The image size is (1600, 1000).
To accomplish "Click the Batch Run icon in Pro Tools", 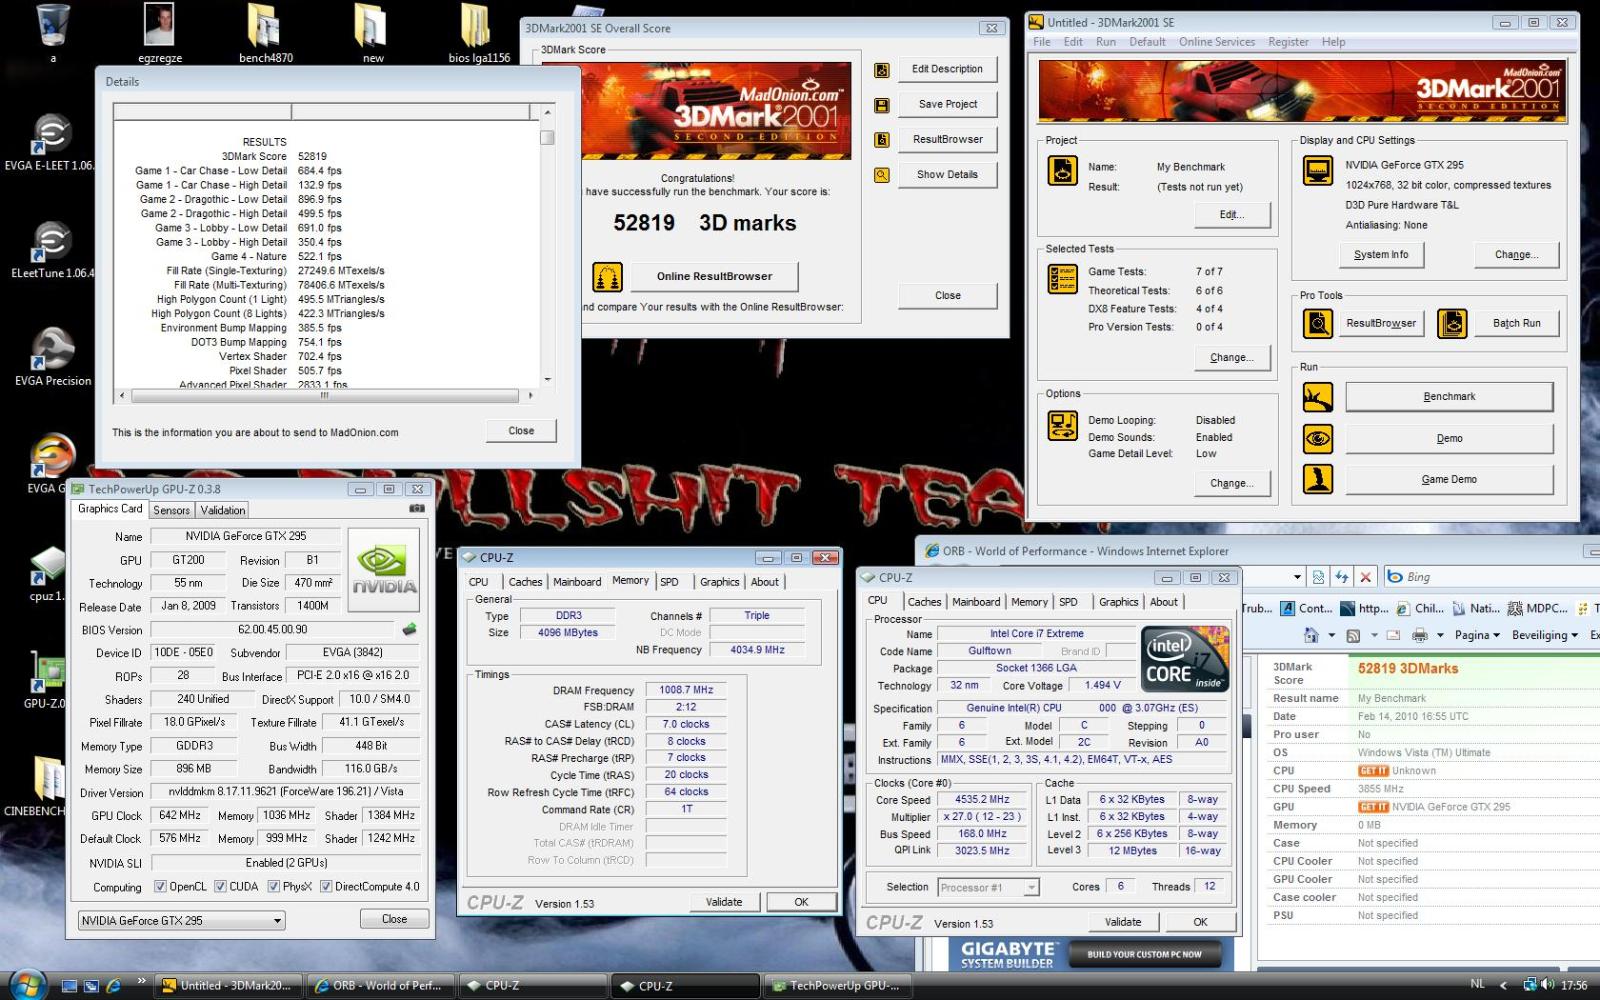I will pos(1452,323).
